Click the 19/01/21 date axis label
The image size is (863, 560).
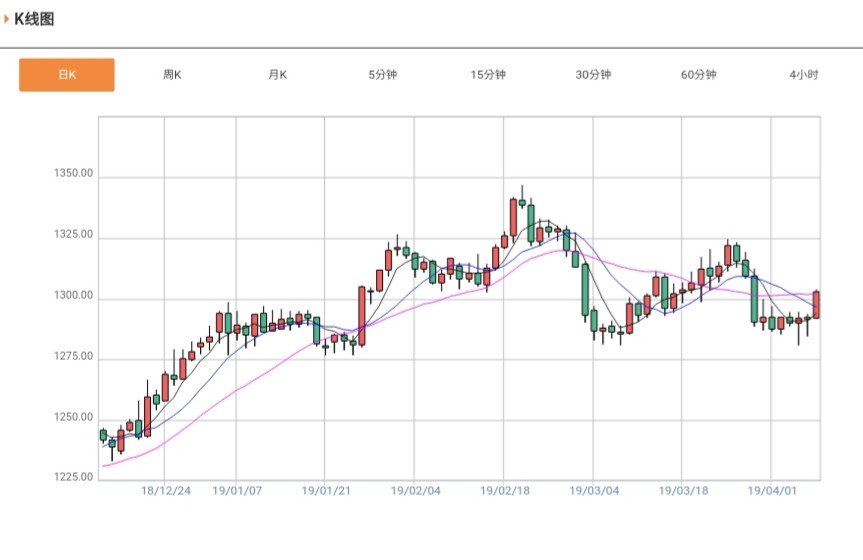click(x=327, y=491)
